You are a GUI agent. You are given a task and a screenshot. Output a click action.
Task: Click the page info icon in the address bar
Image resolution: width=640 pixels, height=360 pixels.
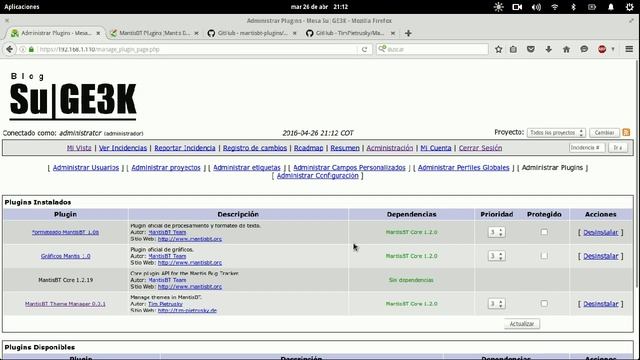point(22,49)
